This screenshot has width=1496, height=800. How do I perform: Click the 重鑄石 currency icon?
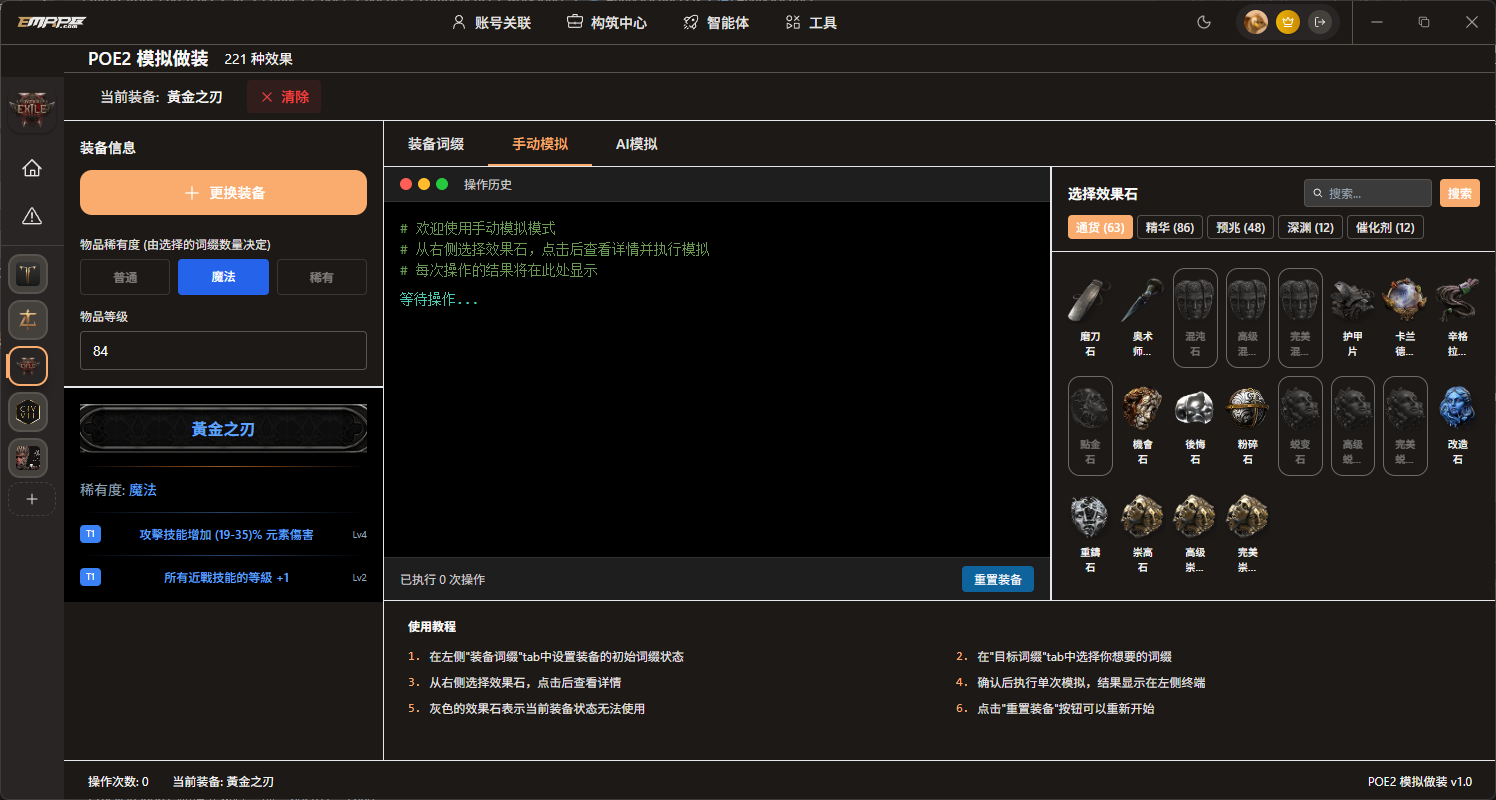pyautogui.click(x=1089, y=518)
